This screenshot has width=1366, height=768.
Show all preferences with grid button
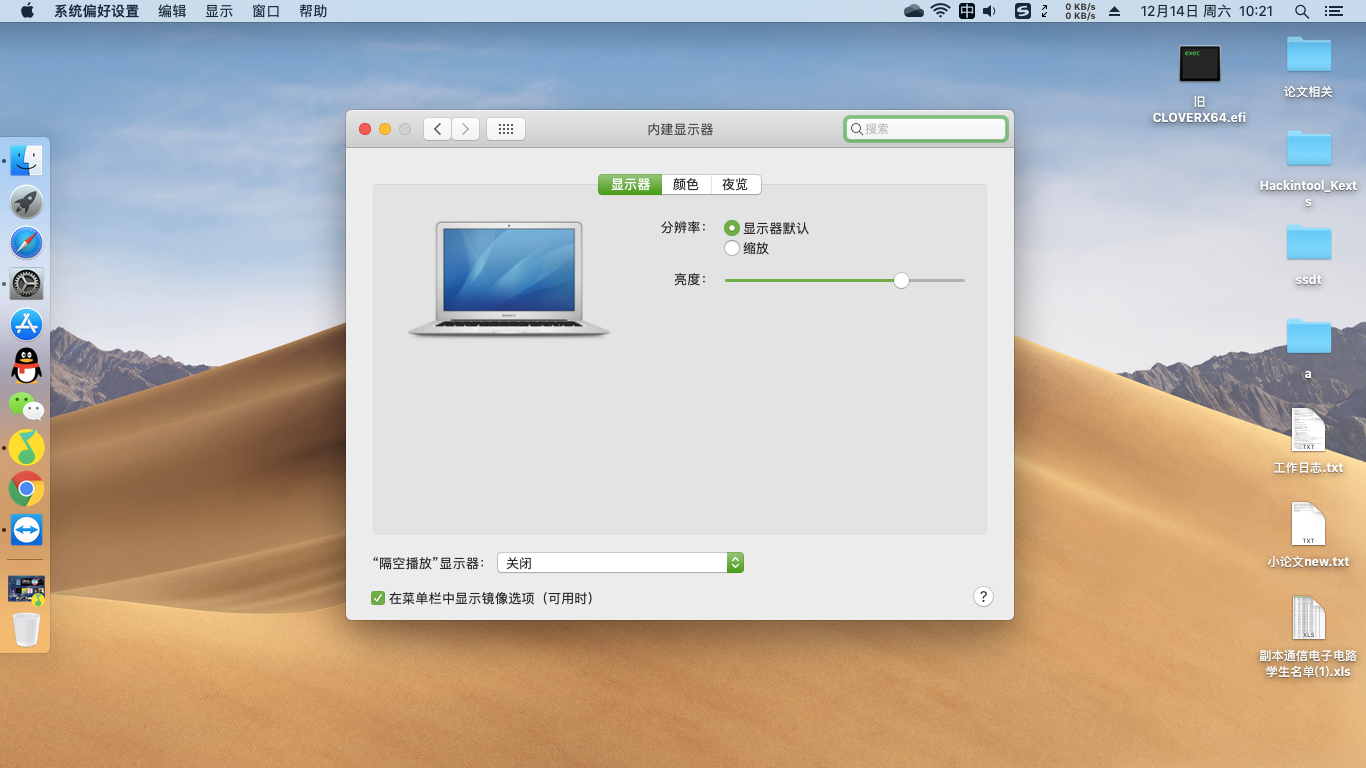click(x=506, y=129)
